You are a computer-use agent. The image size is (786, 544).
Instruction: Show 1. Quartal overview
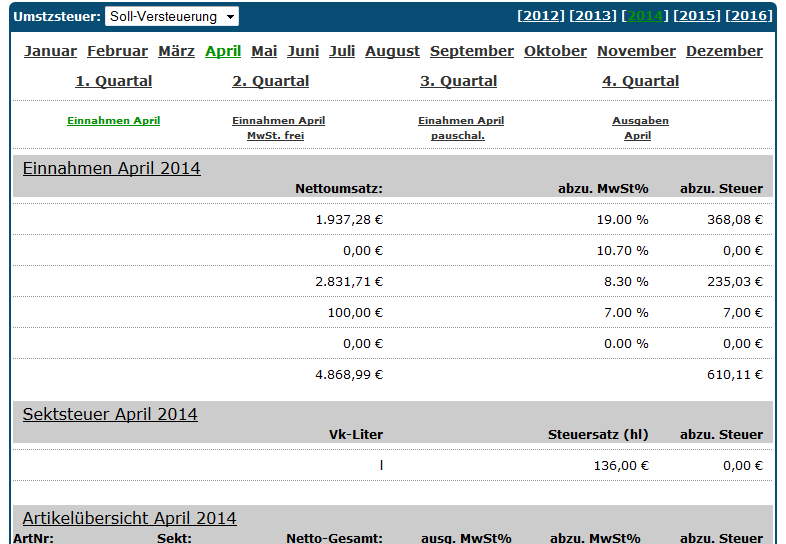pos(114,81)
